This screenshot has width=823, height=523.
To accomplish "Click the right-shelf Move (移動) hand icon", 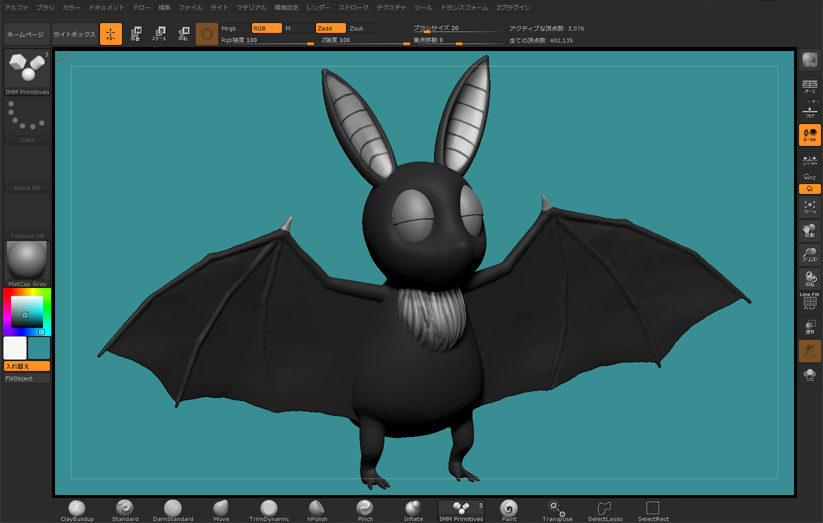I will click(809, 231).
